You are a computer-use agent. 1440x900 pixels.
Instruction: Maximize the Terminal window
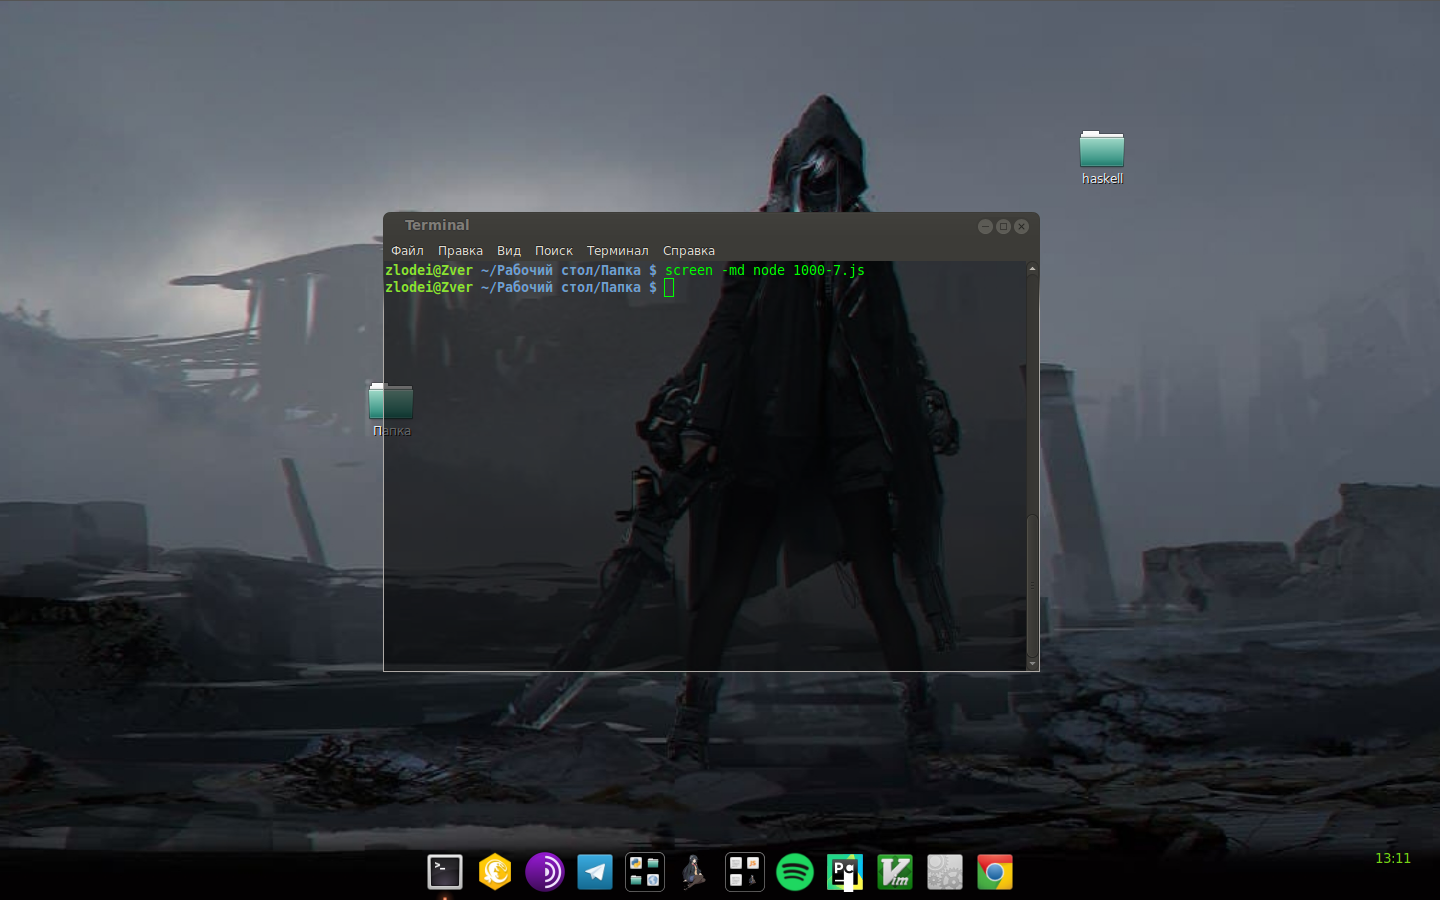click(1003, 226)
